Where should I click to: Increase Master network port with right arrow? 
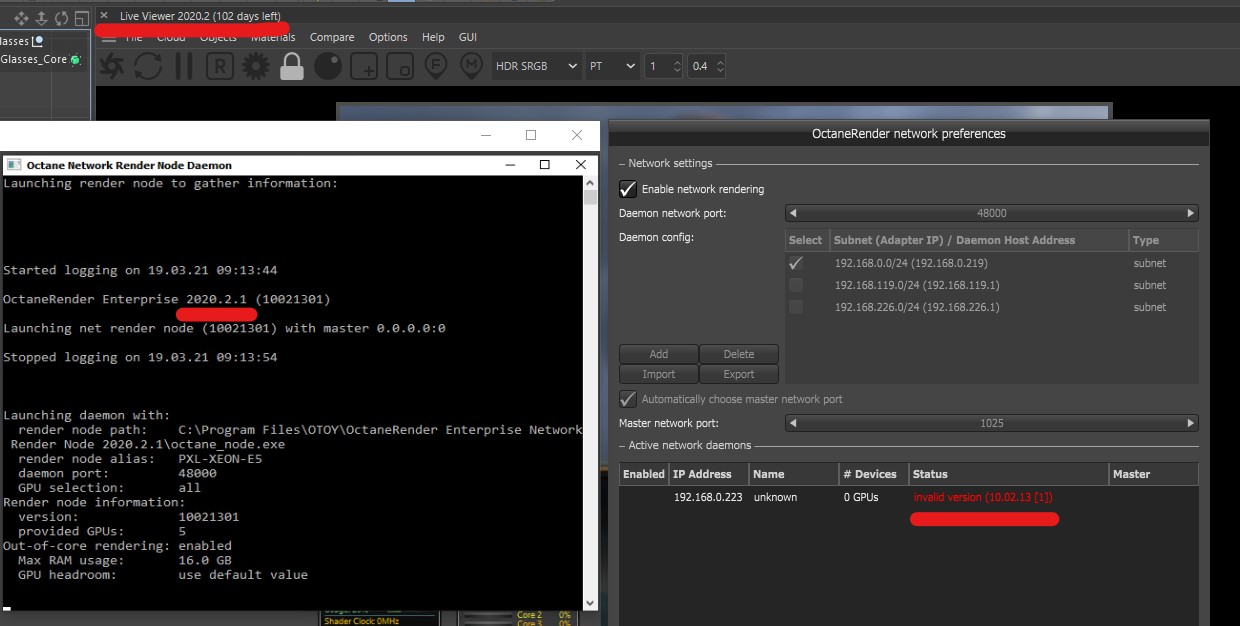[x=1191, y=423]
